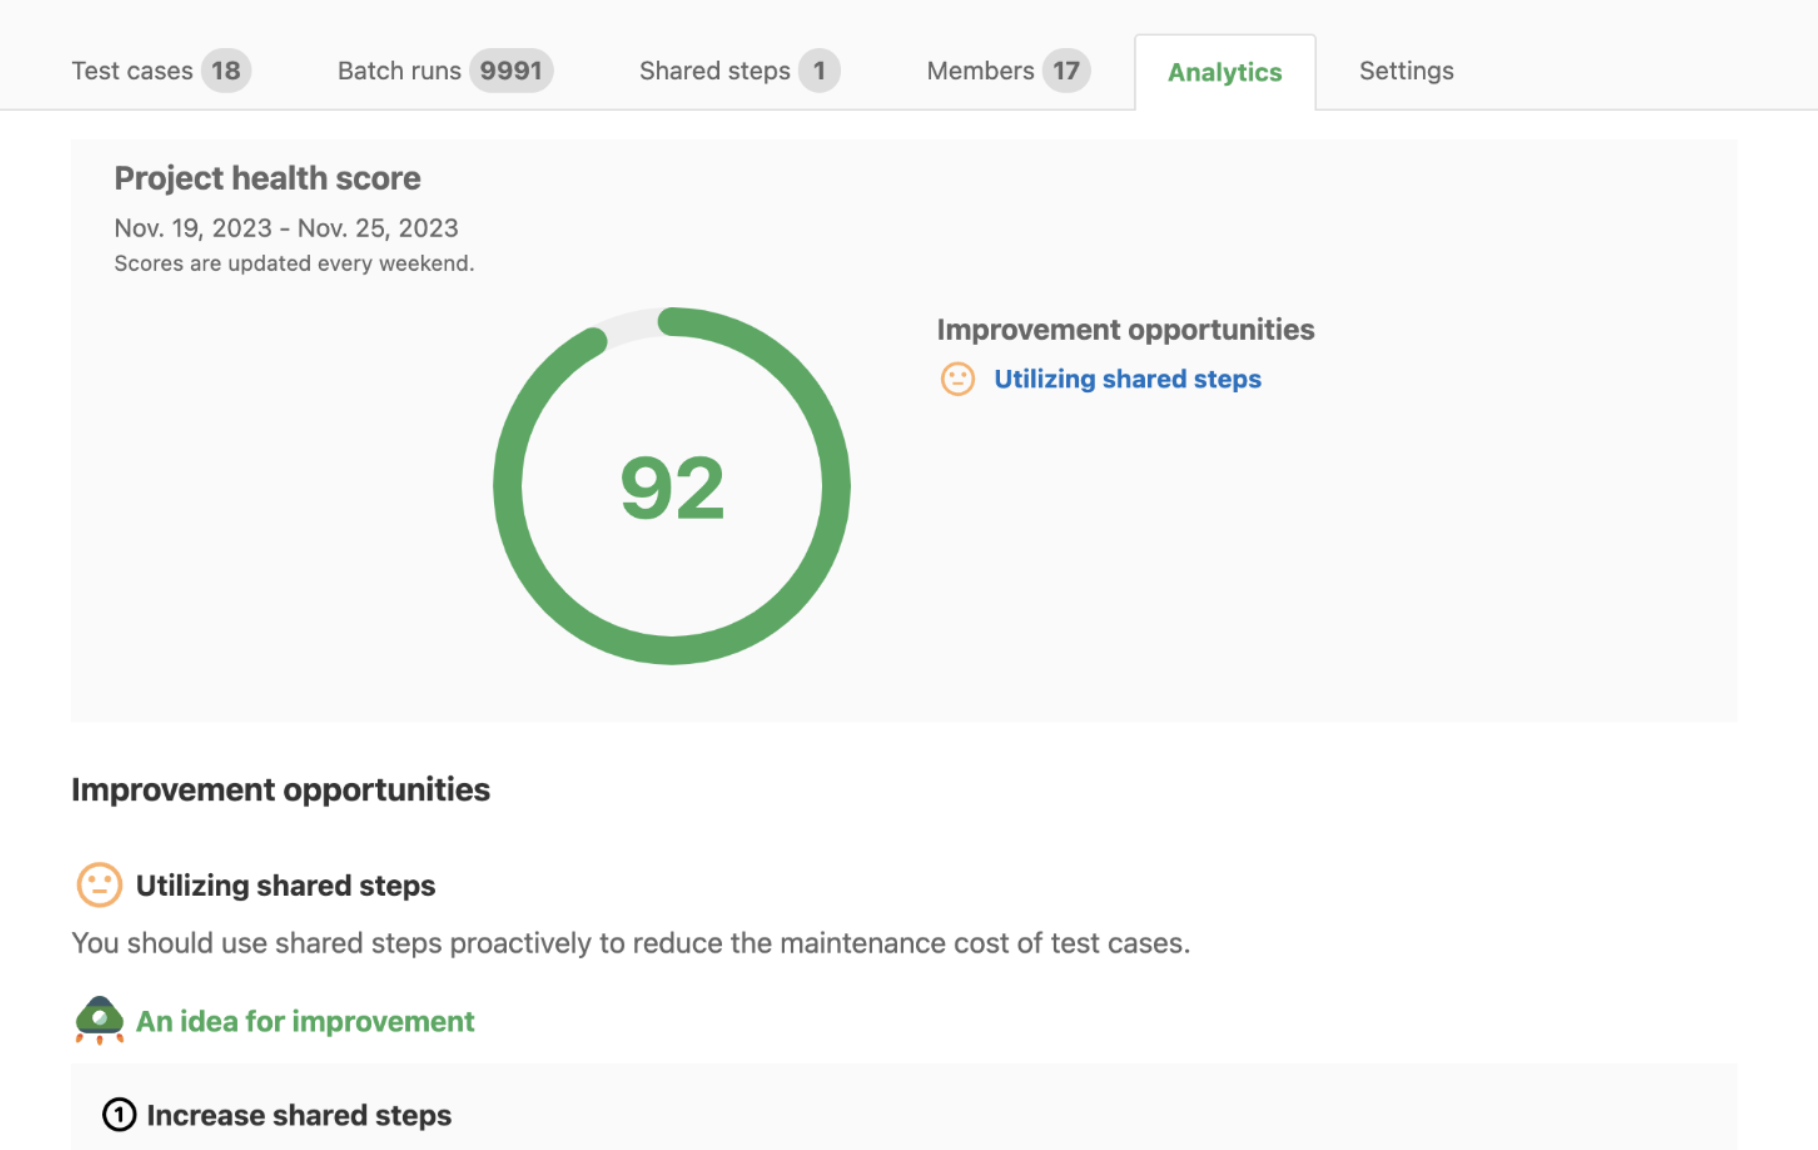Screen dimensions: 1818x1150
Task: Follow the blue Utilizing shared steps link
Action: 1127,379
